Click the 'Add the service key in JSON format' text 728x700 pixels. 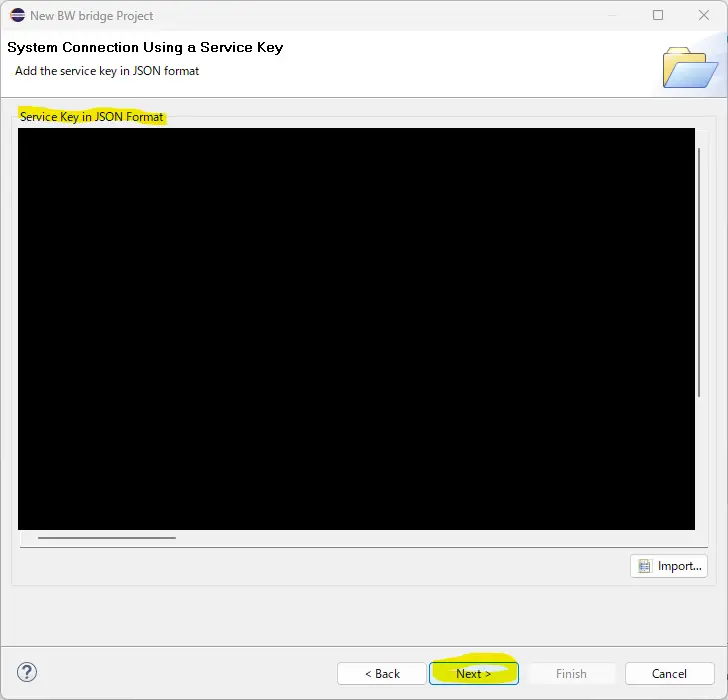point(107,71)
